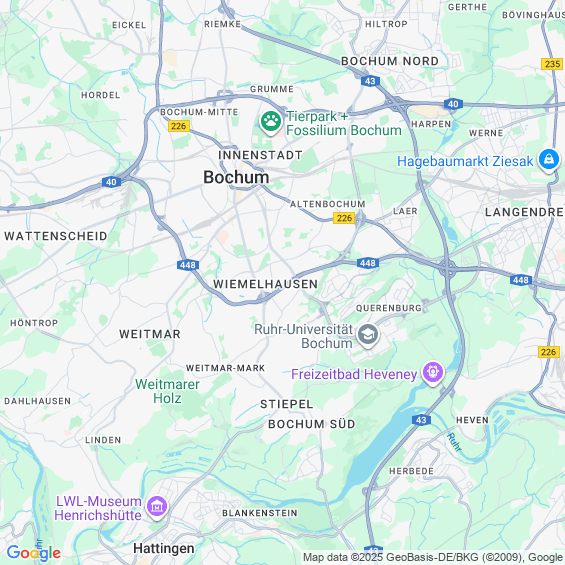Viewport: 565px width, 565px height.
Task: Select the Hagebaumarkt Ziesak shopping pin
Action: tap(548, 160)
